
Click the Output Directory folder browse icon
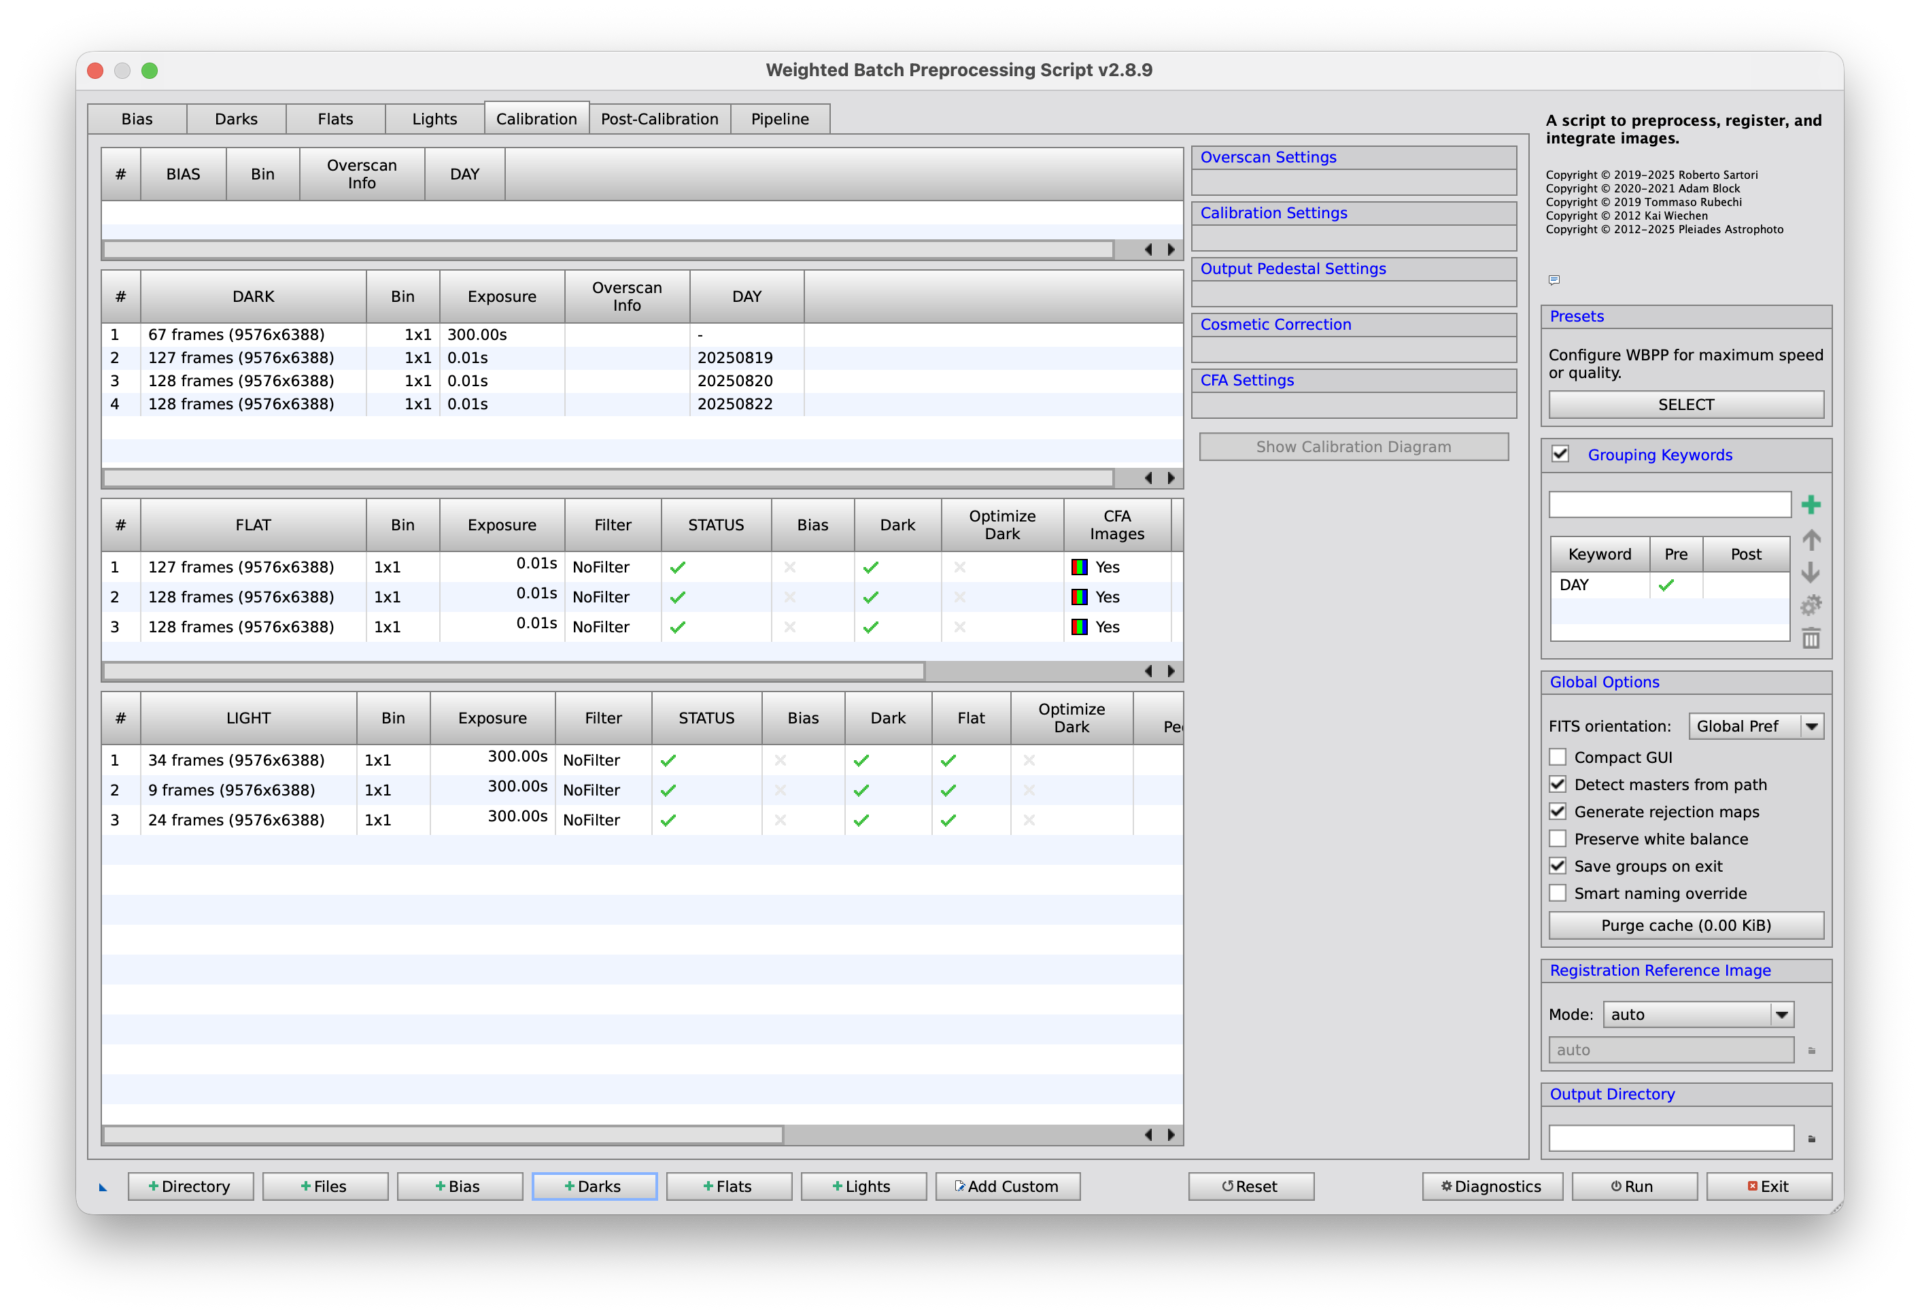pyautogui.click(x=1811, y=1139)
